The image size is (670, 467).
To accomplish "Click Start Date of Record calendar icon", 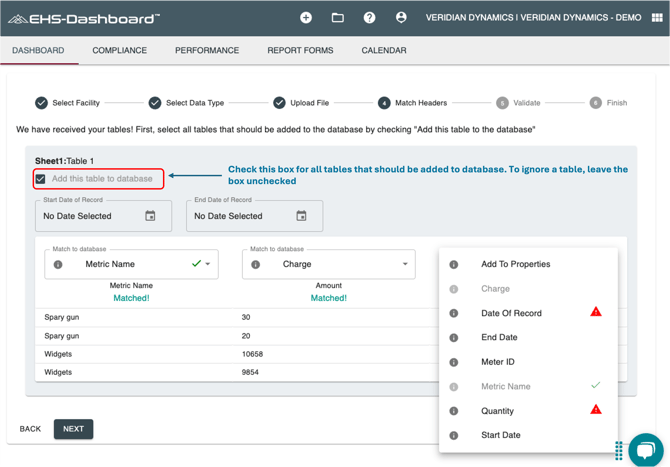I will click(x=150, y=216).
